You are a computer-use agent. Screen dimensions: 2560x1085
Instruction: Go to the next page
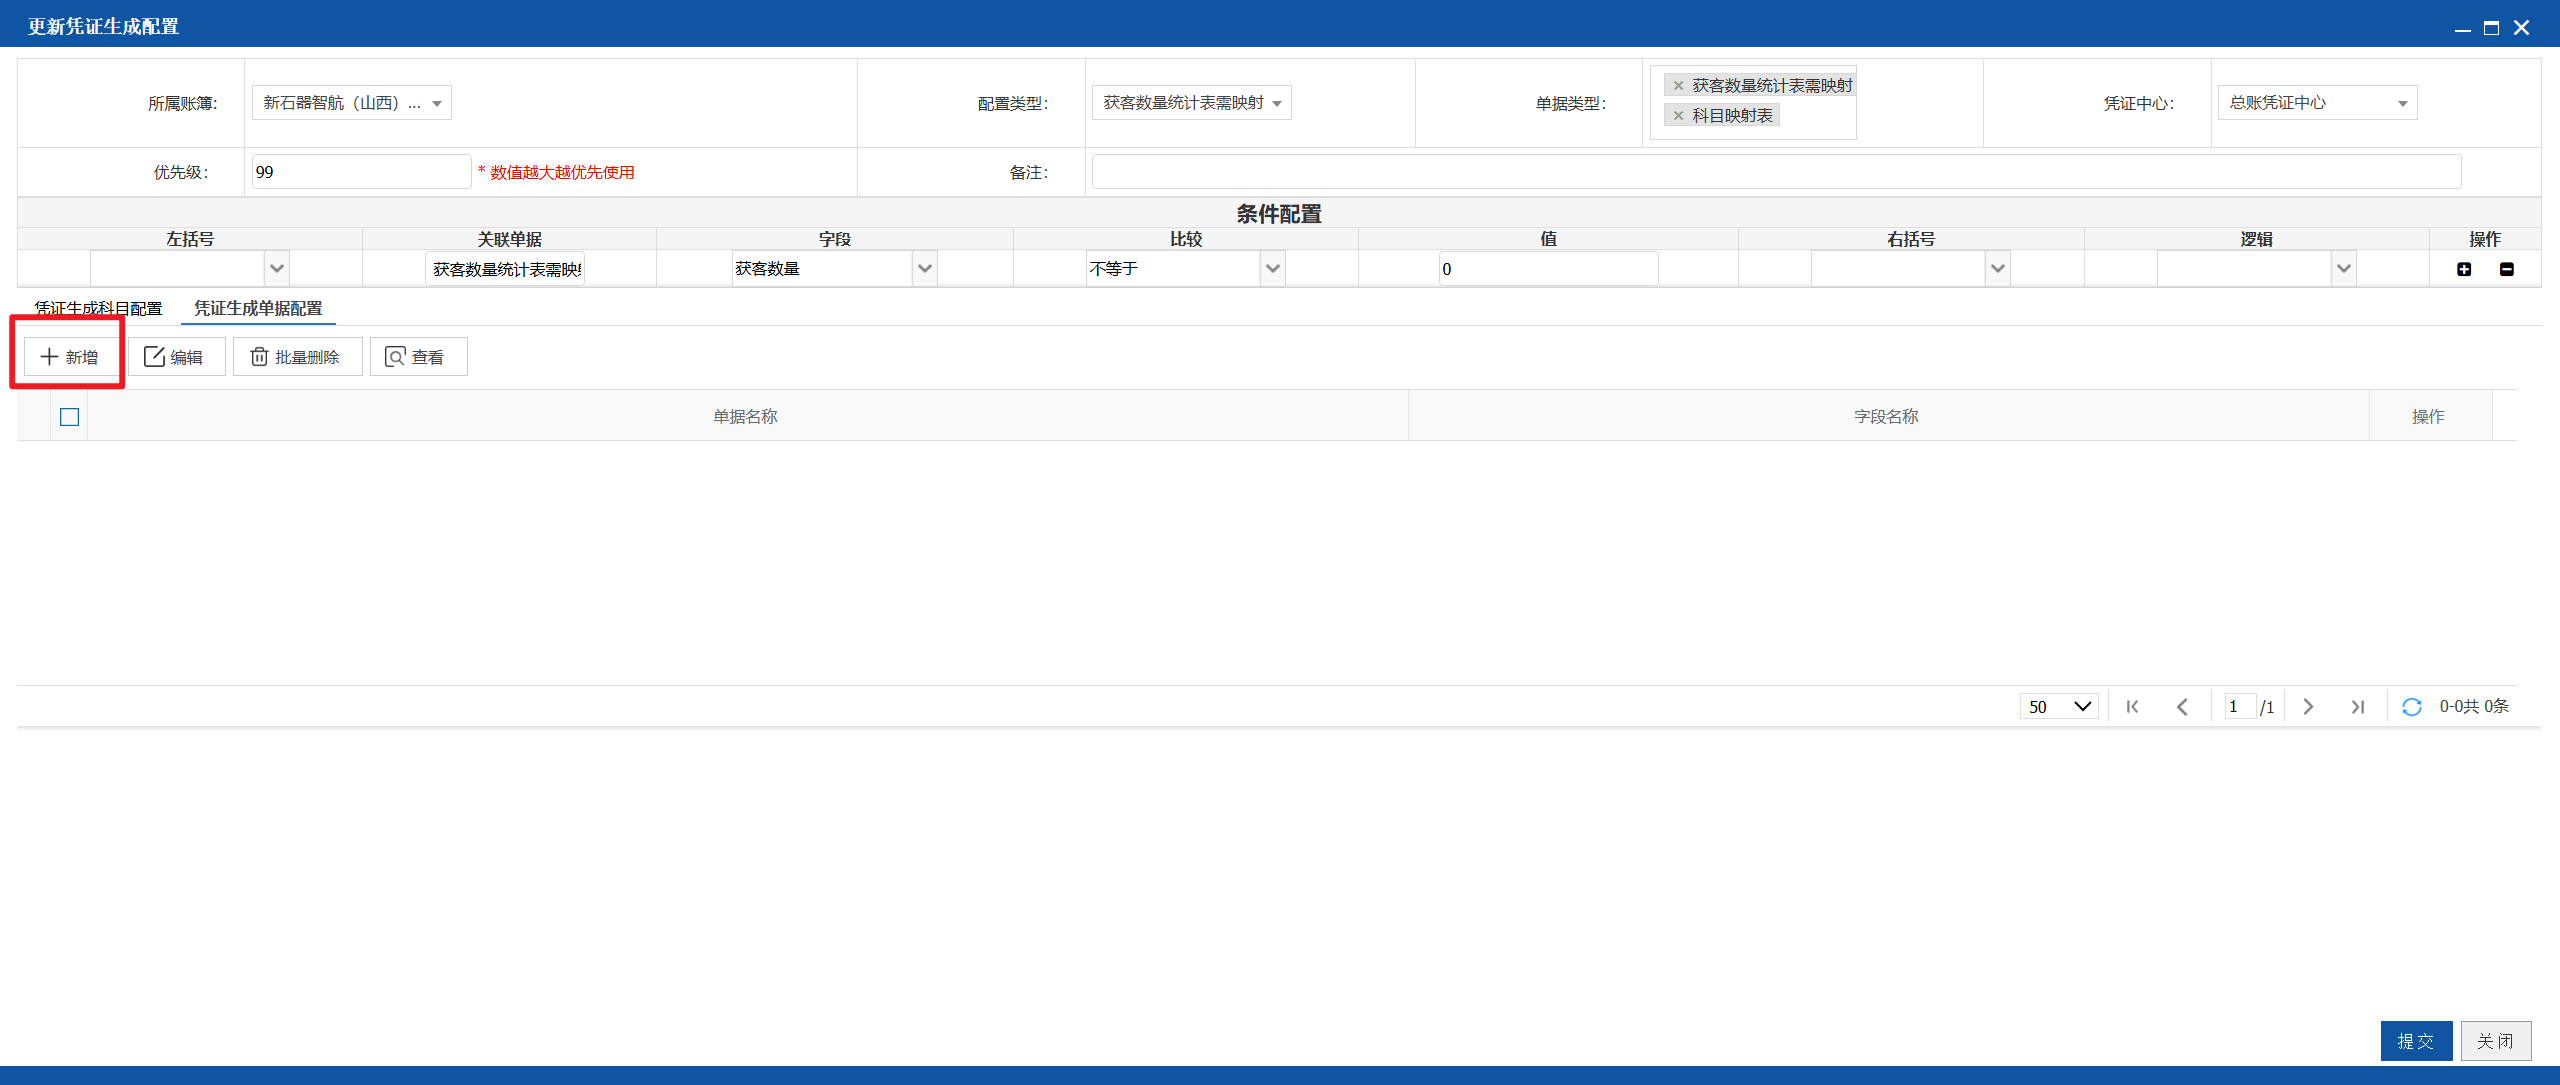point(2308,707)
